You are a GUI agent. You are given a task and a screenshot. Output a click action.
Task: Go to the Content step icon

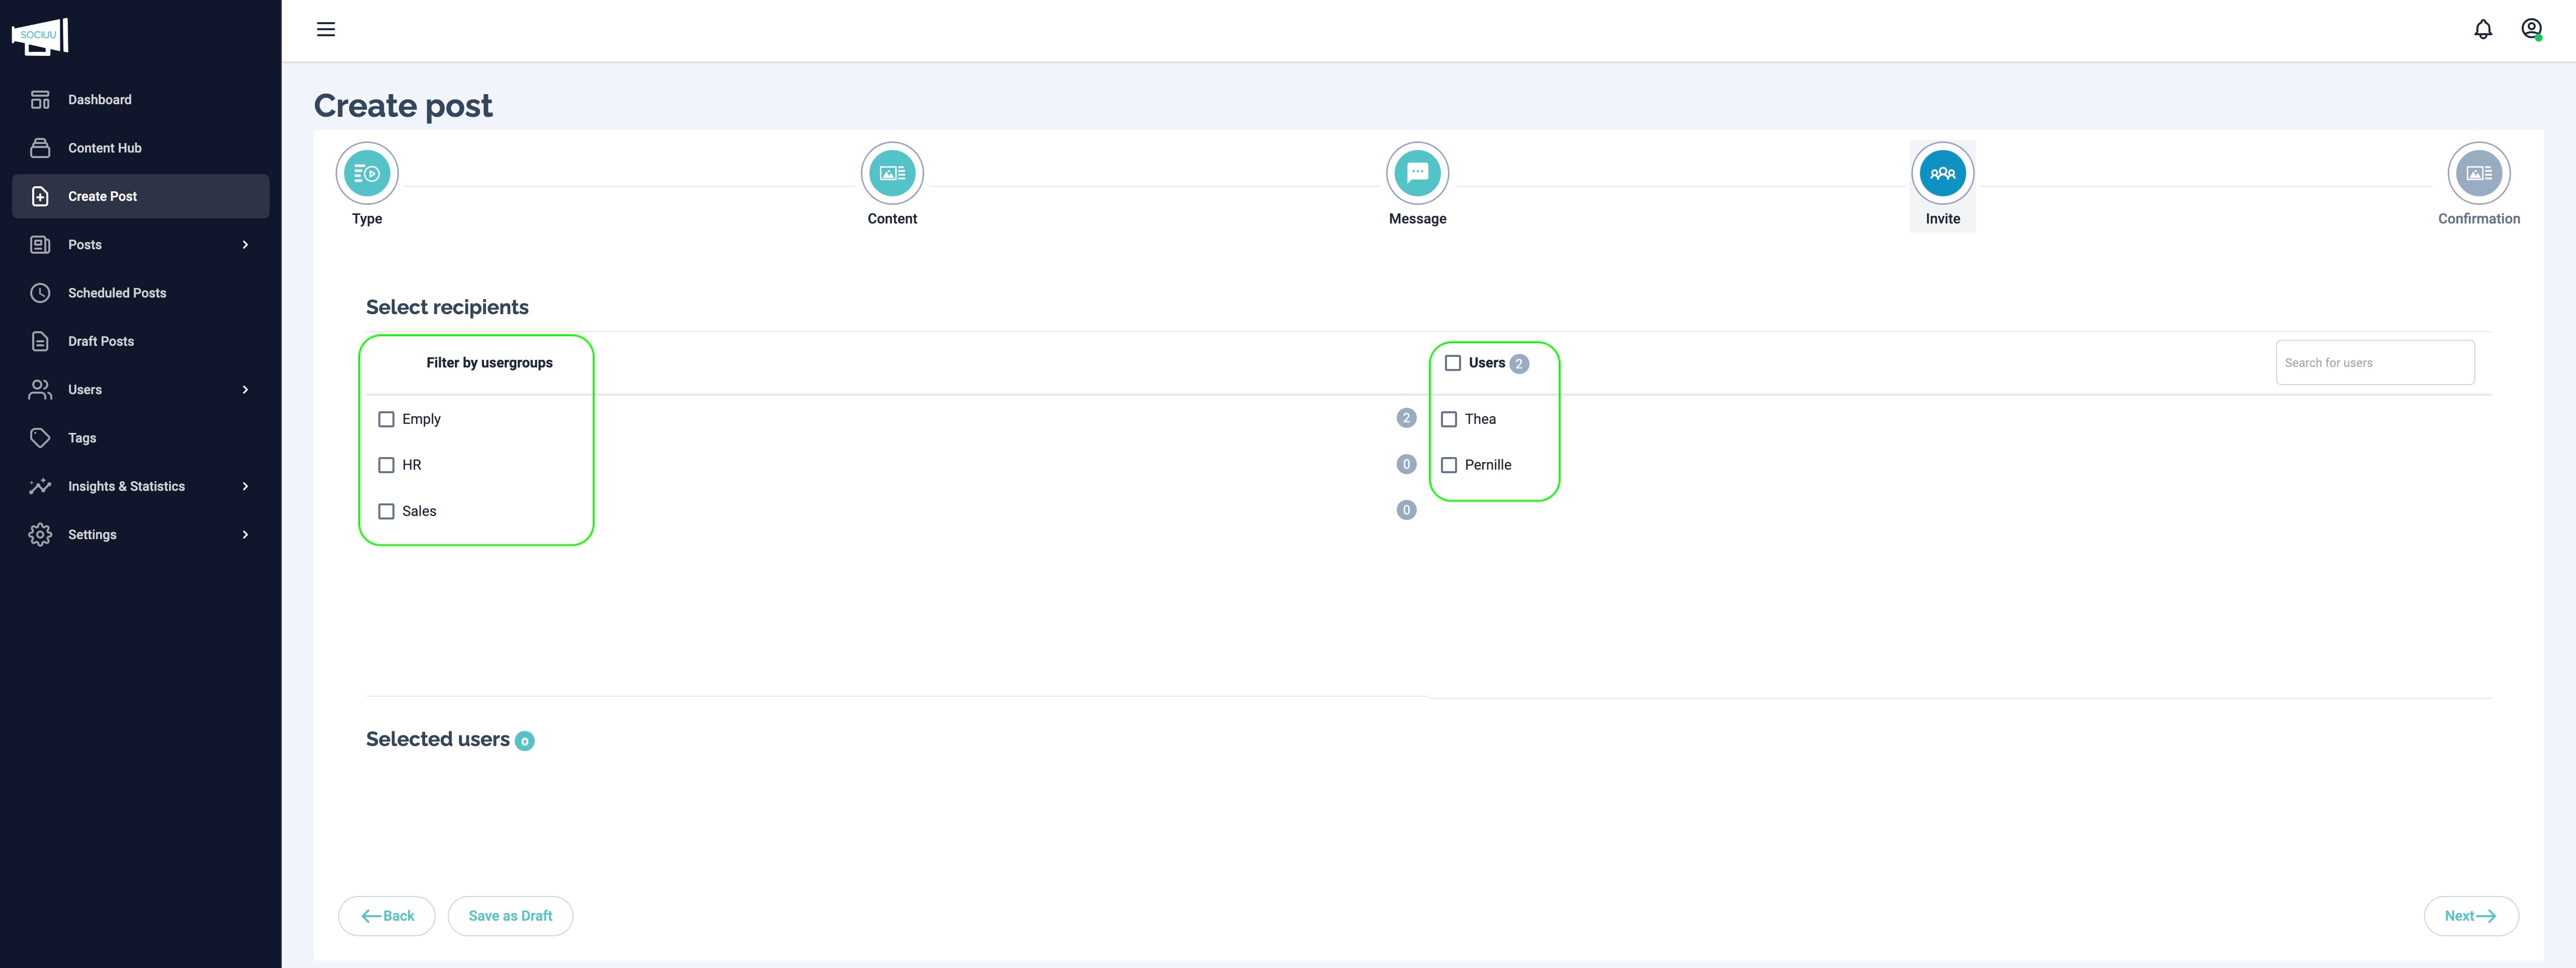click(x=891, y=174)
